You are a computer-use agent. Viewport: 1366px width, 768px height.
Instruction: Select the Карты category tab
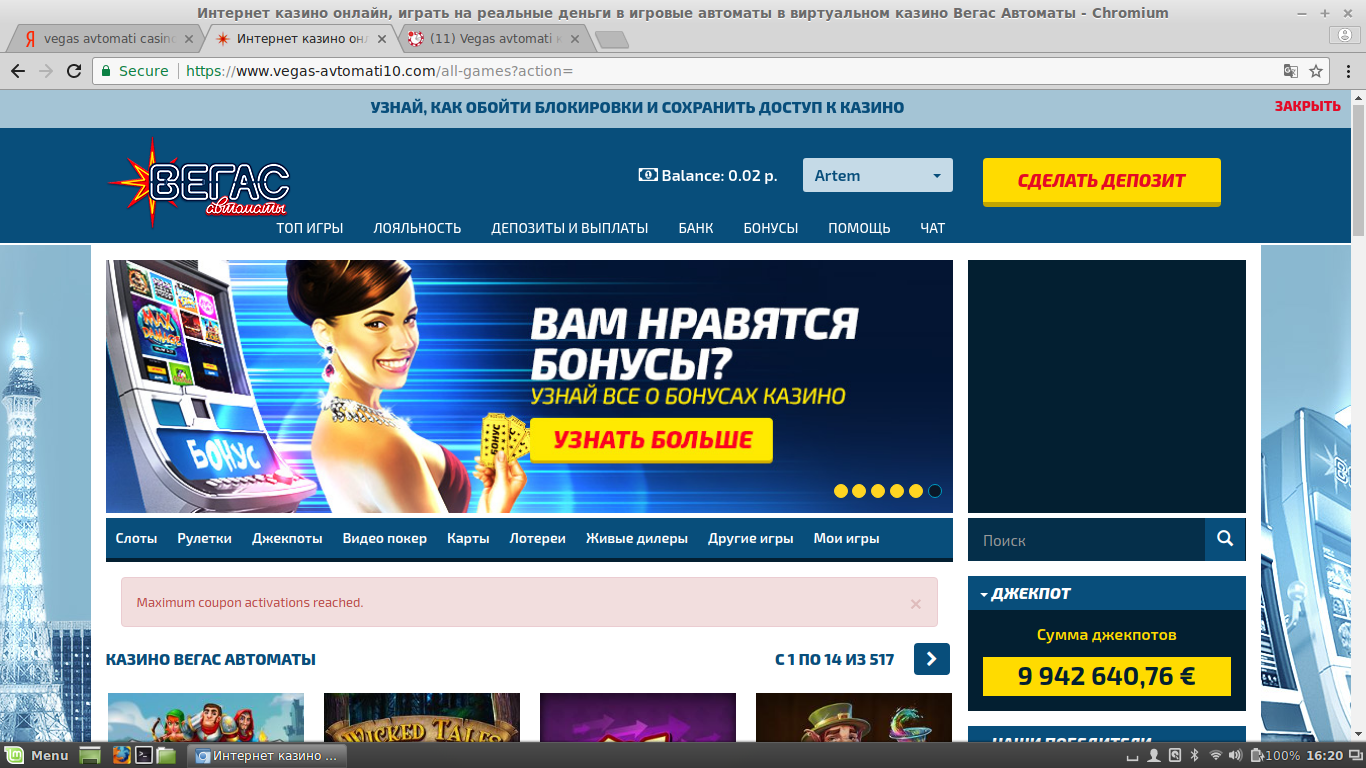click(x=468, y=538)
